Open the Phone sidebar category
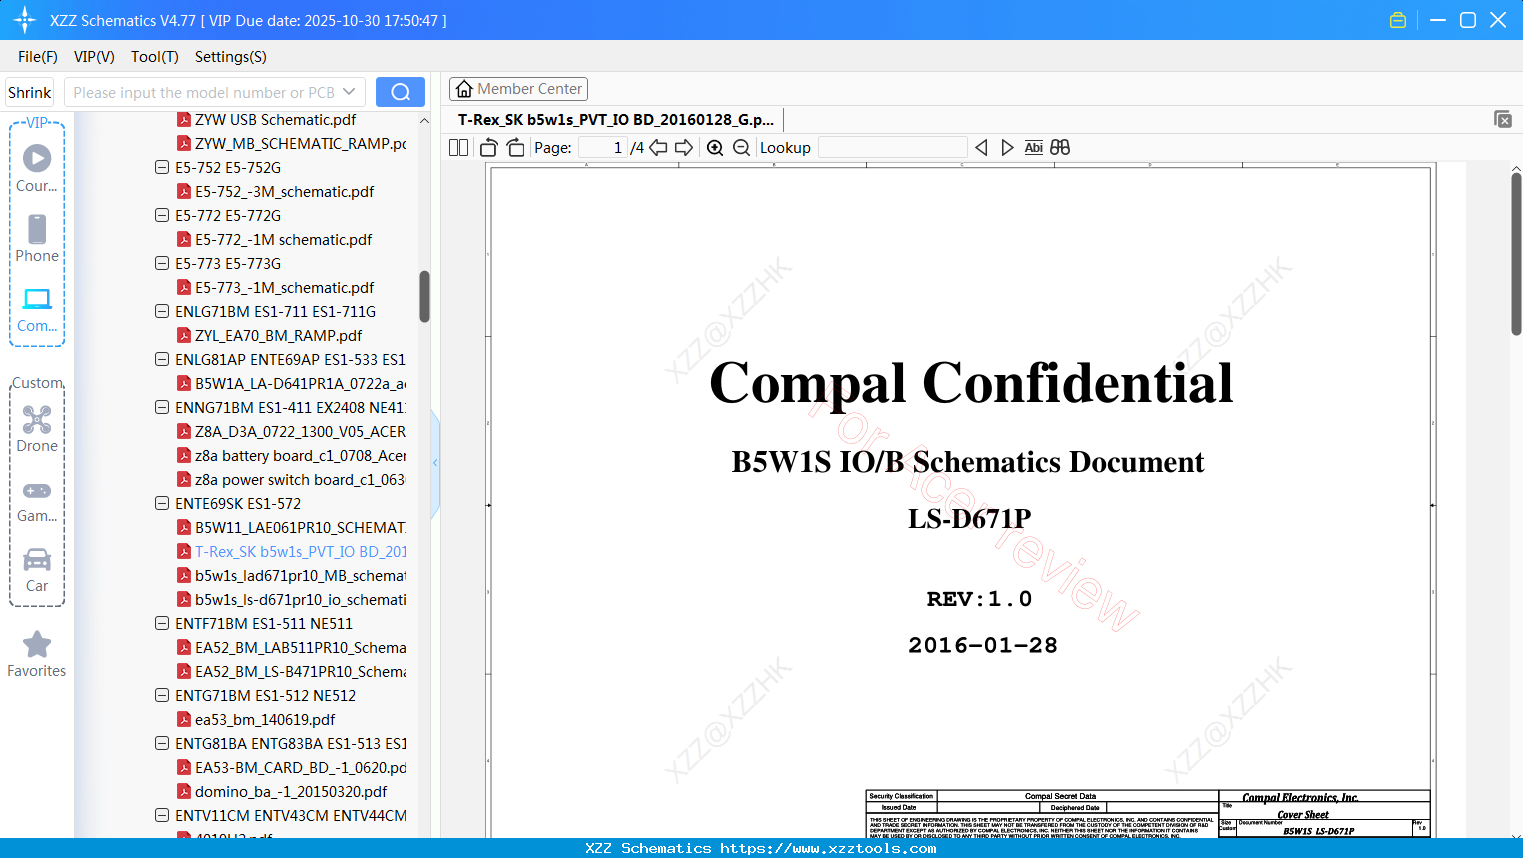Image resolution: width=1523 pixels, height=858 pixels. click(x=37, y=238)
